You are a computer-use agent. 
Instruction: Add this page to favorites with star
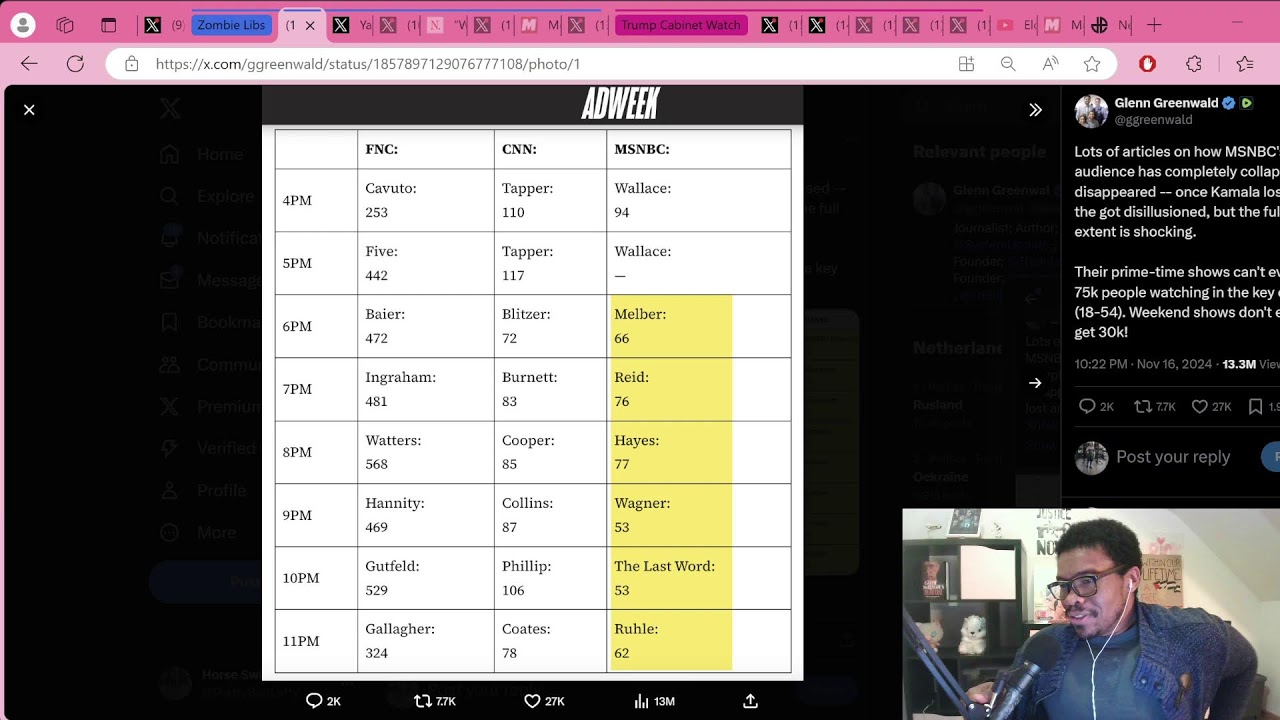1092,64
